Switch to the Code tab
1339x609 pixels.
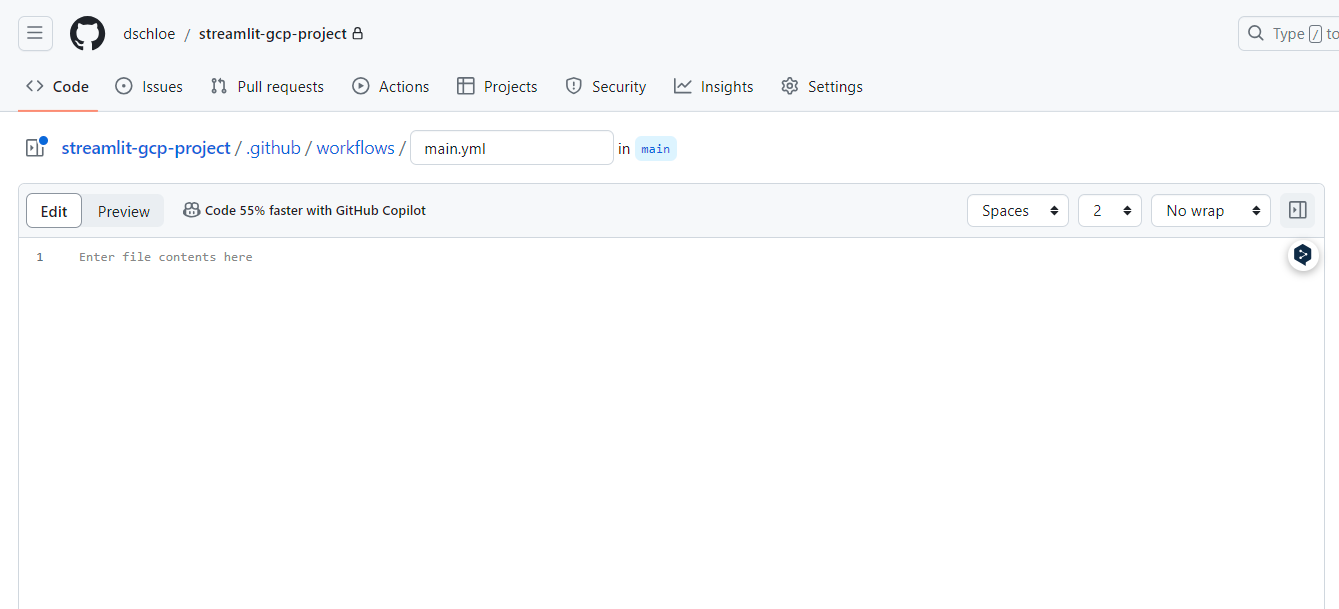click(x=58, y=86)
